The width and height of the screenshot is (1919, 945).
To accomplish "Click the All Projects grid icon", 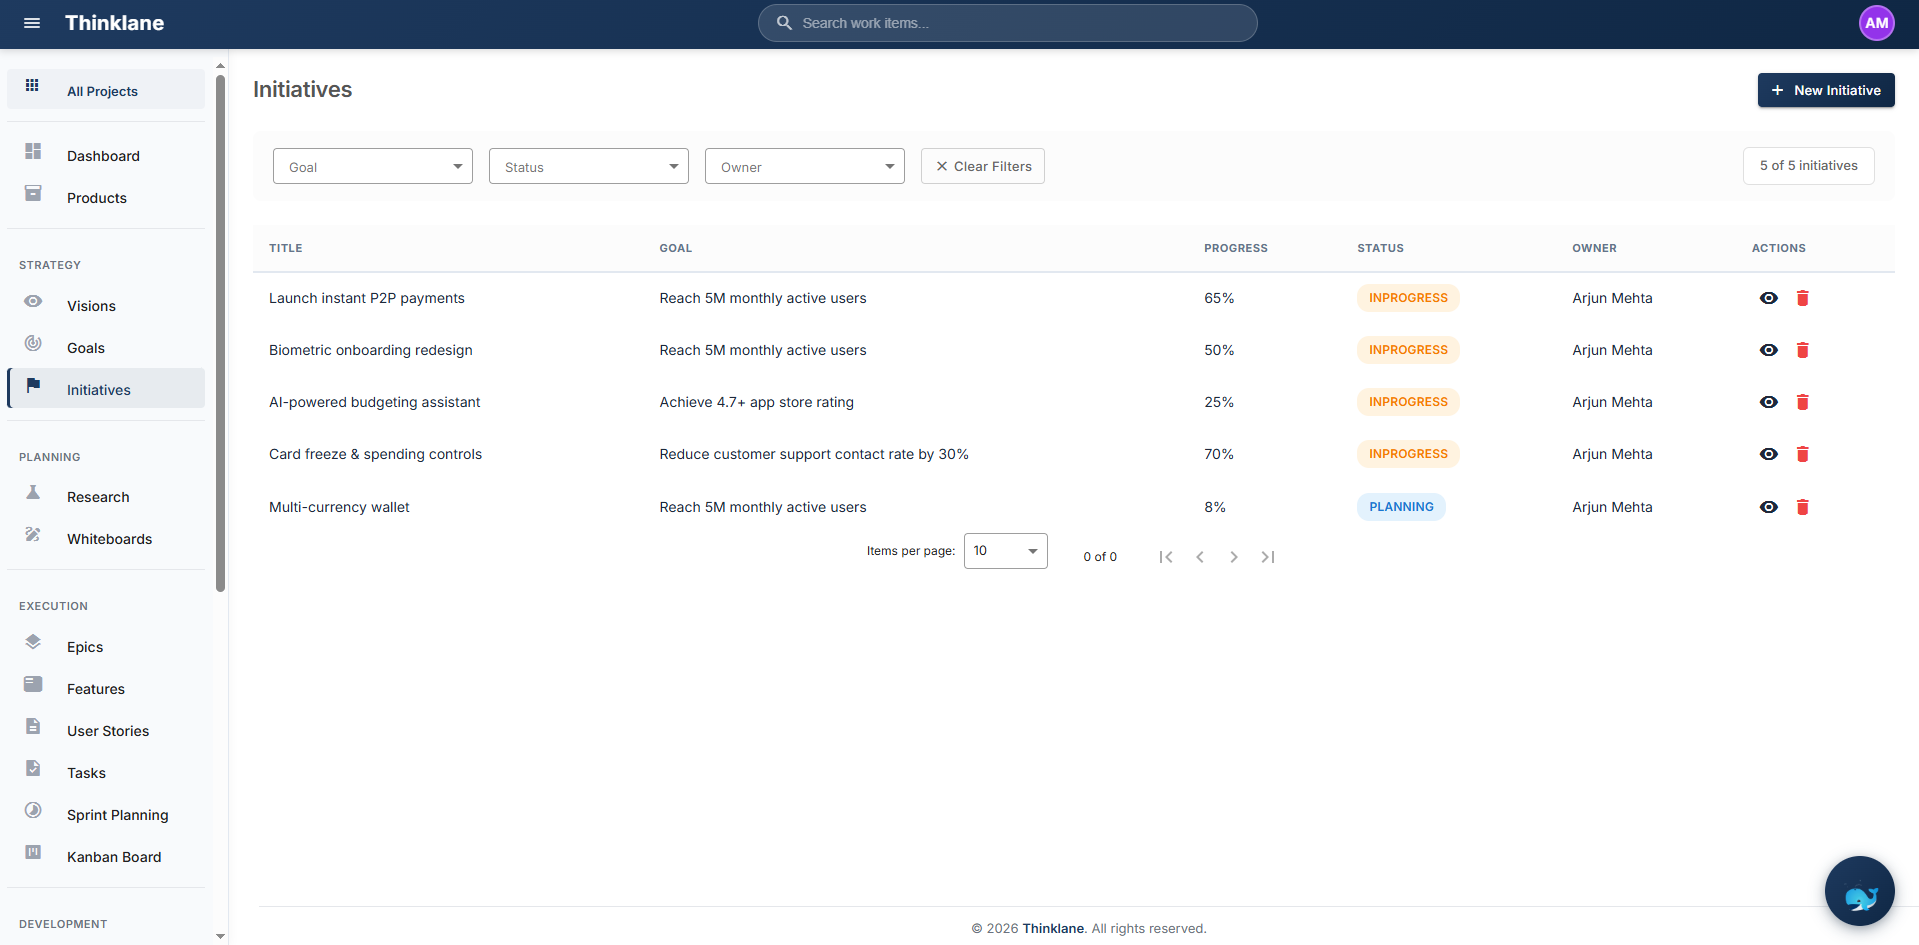I will click(x=32, y=86).
